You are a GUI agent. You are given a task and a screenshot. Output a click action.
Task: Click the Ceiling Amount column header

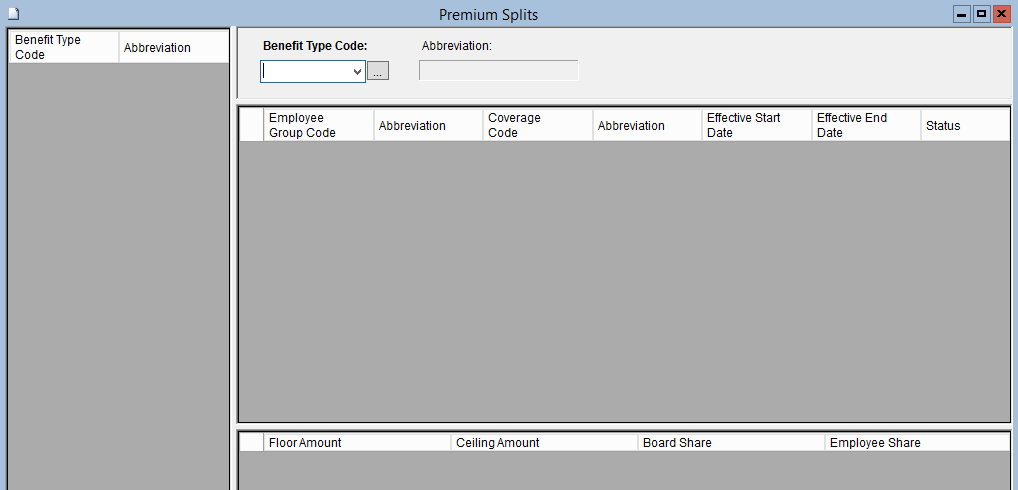coord(544,442)
